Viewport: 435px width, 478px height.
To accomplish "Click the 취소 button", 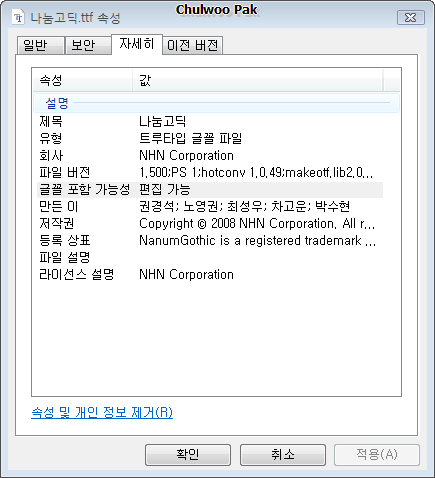I will click(x=283, y=455).
